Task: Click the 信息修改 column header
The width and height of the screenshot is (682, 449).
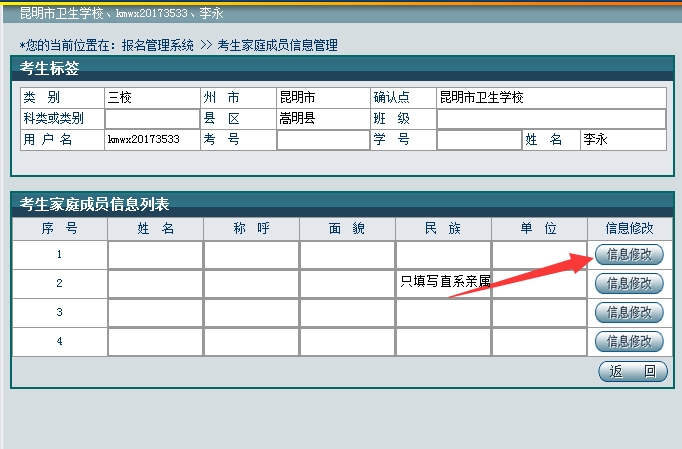Action: 629,228
